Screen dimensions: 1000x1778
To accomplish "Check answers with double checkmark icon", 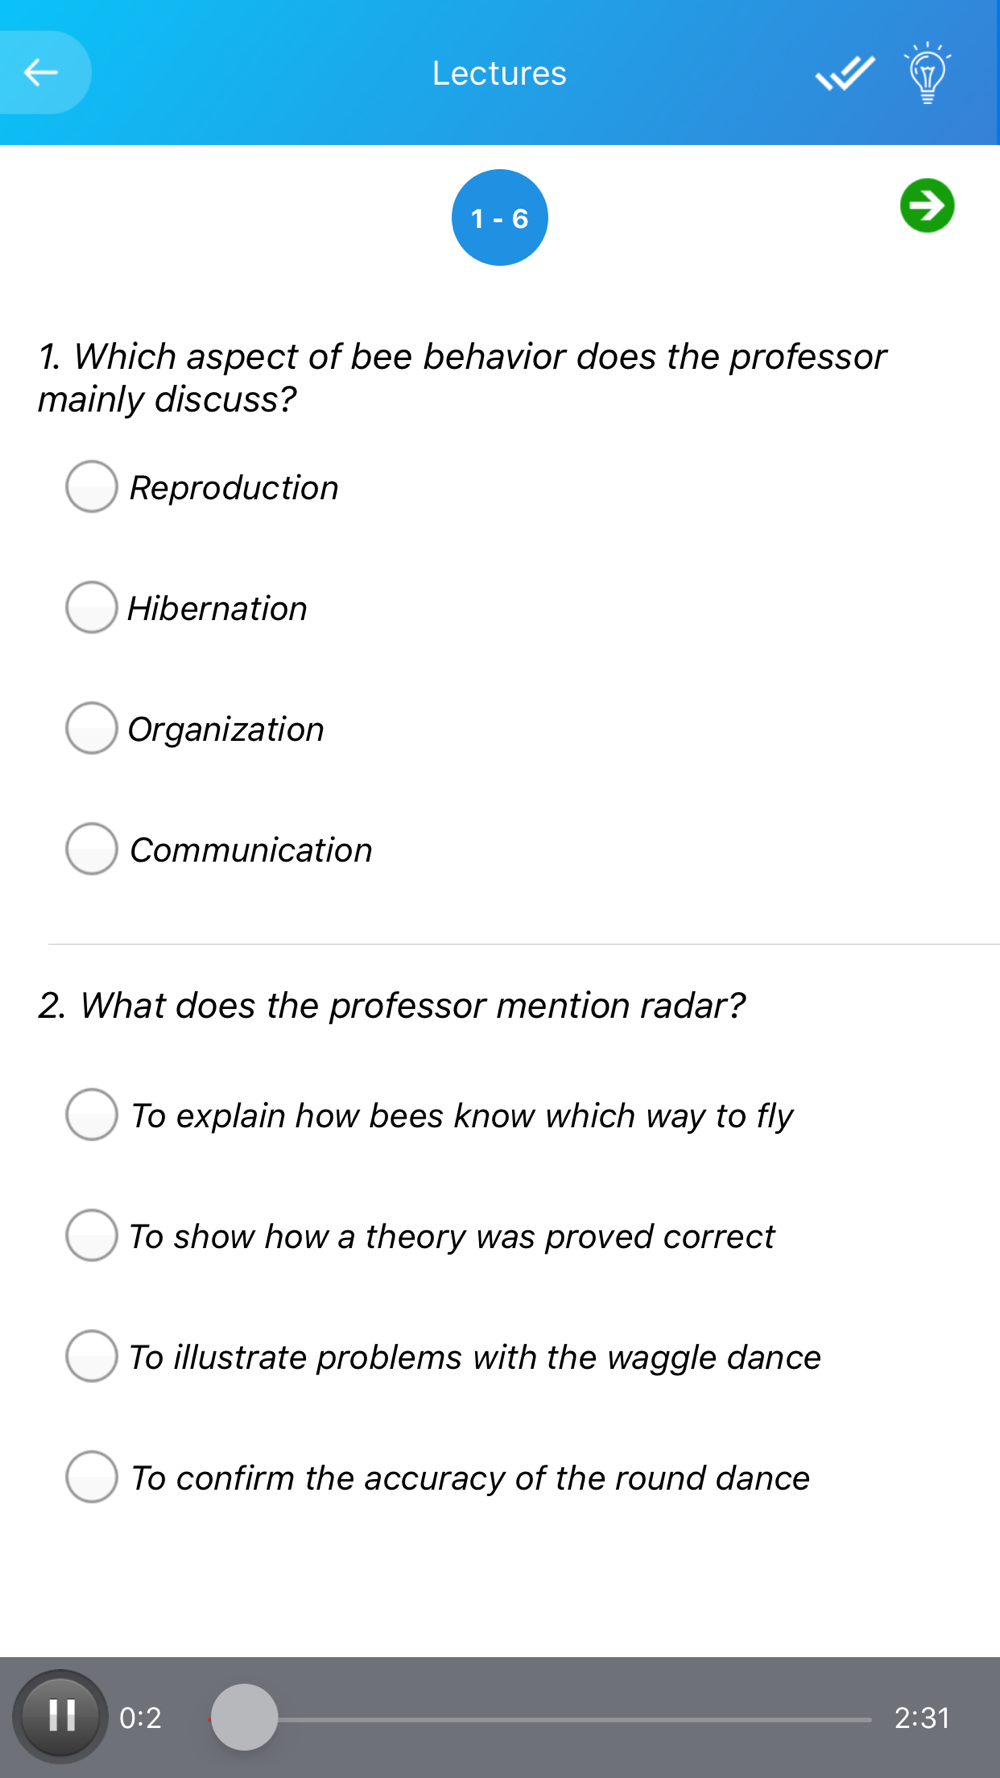I will (845, 73).
